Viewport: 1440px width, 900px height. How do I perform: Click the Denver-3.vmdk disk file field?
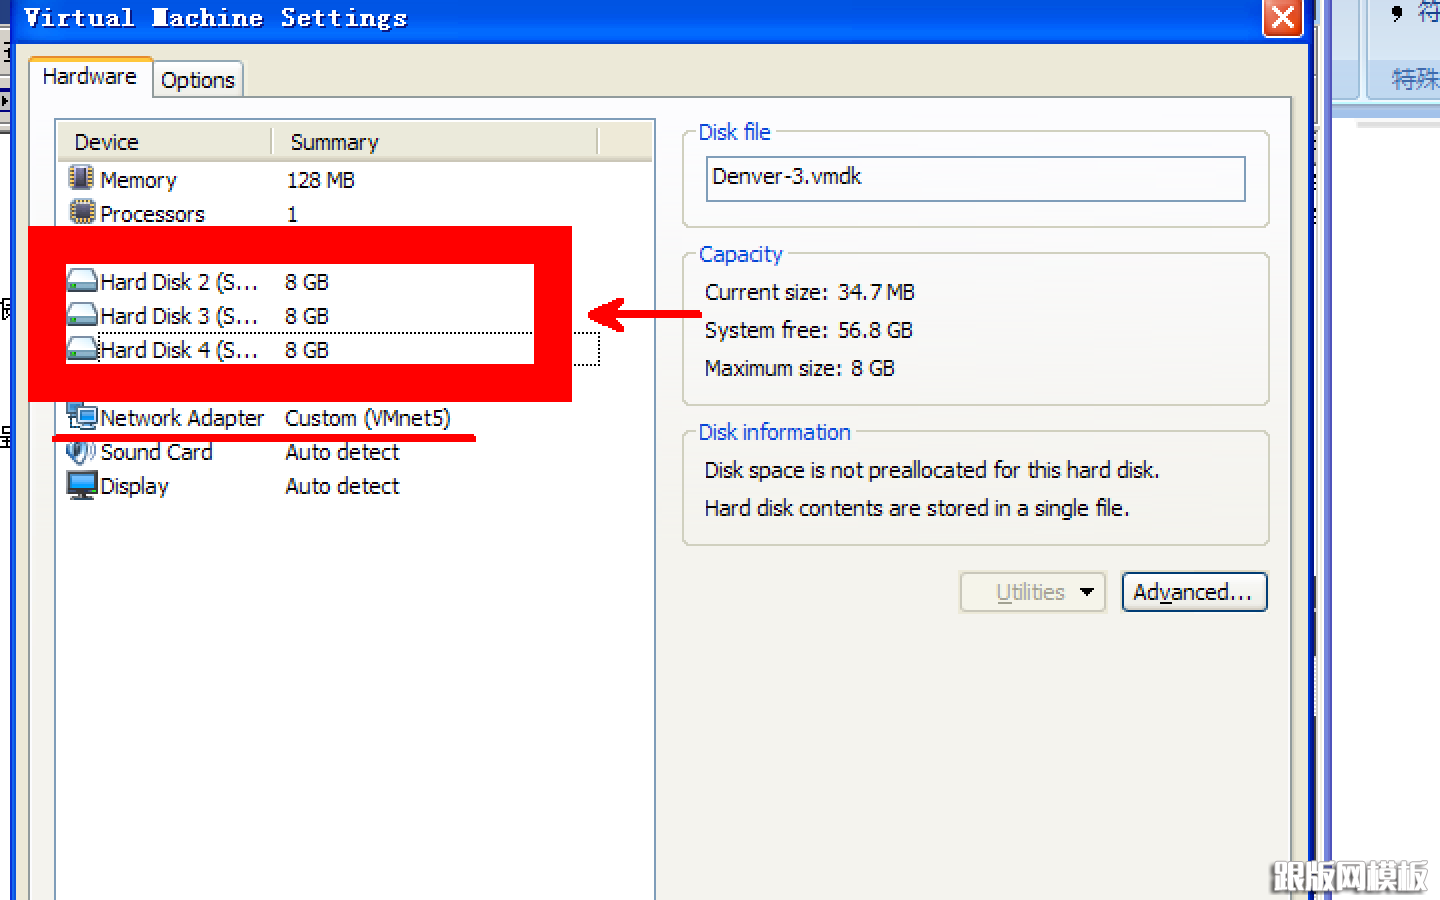(x=975, y=178)
